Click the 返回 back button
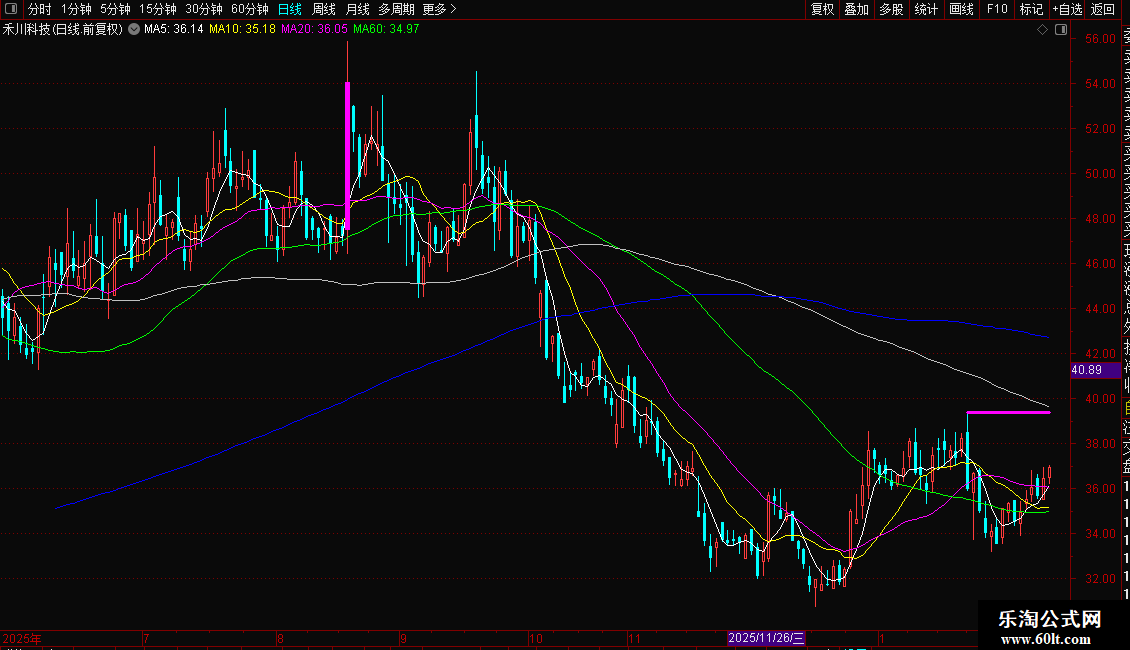1130x650 pixels. click(x=1103, y=9)
